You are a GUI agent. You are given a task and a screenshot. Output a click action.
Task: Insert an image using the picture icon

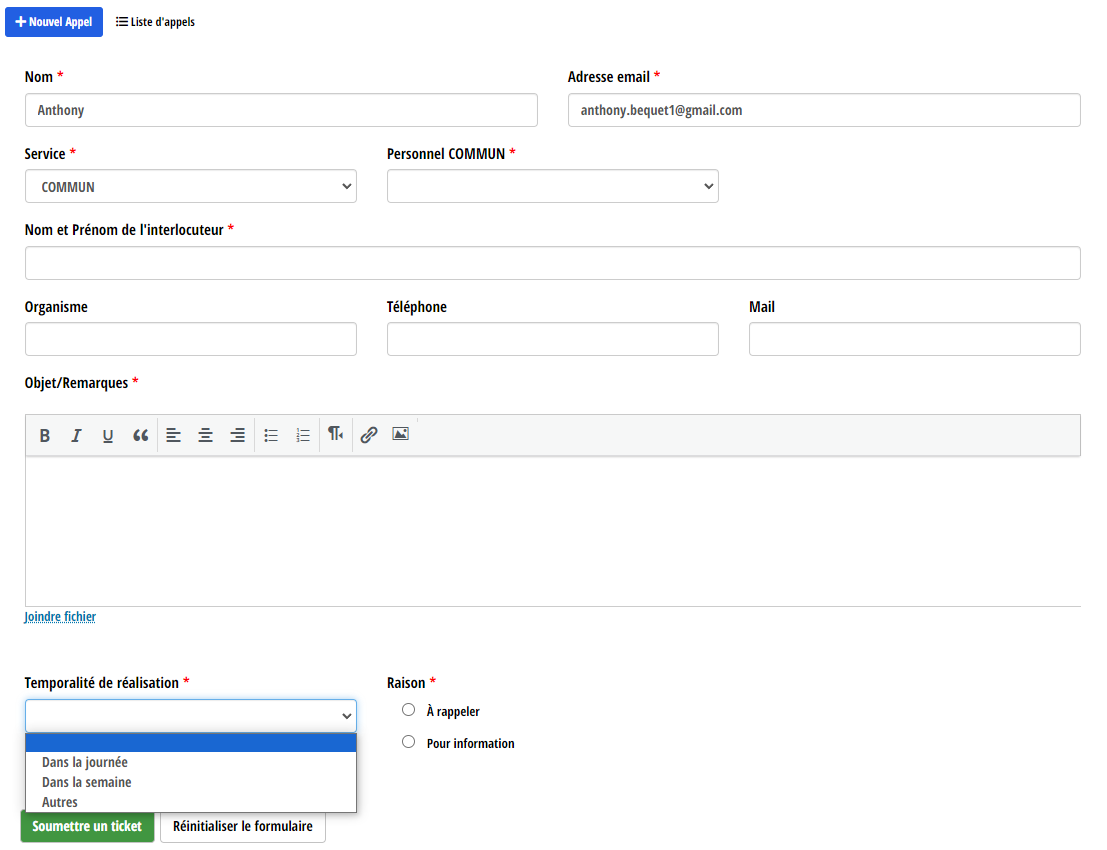tap(401, 434)
